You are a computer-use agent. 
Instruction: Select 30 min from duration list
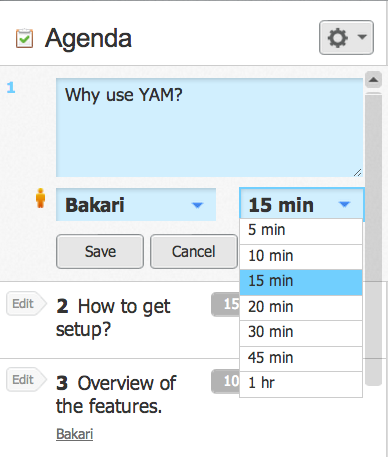click(301, 333)
